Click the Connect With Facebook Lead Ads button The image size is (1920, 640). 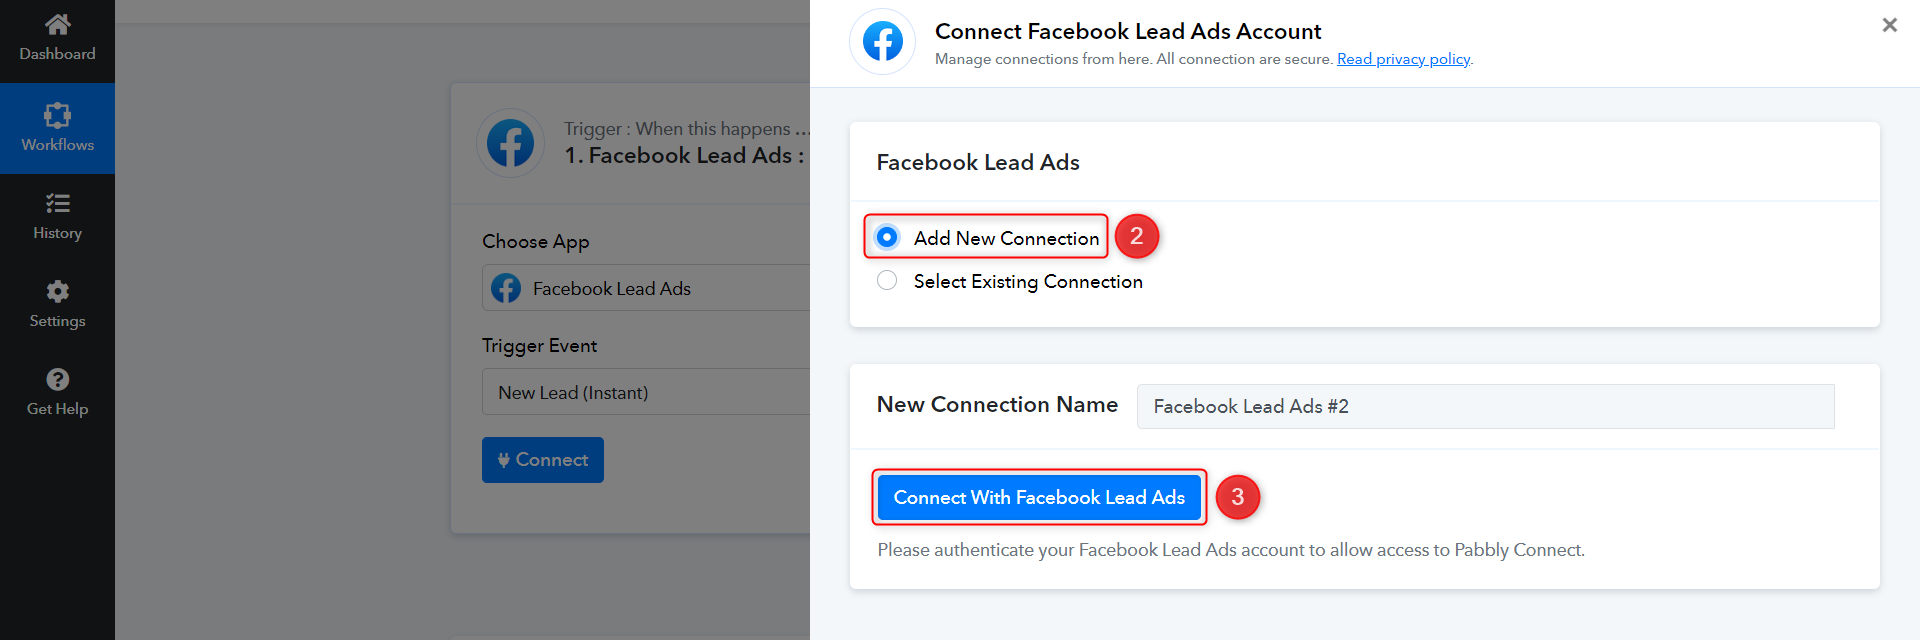click(x=1039, y=497)
